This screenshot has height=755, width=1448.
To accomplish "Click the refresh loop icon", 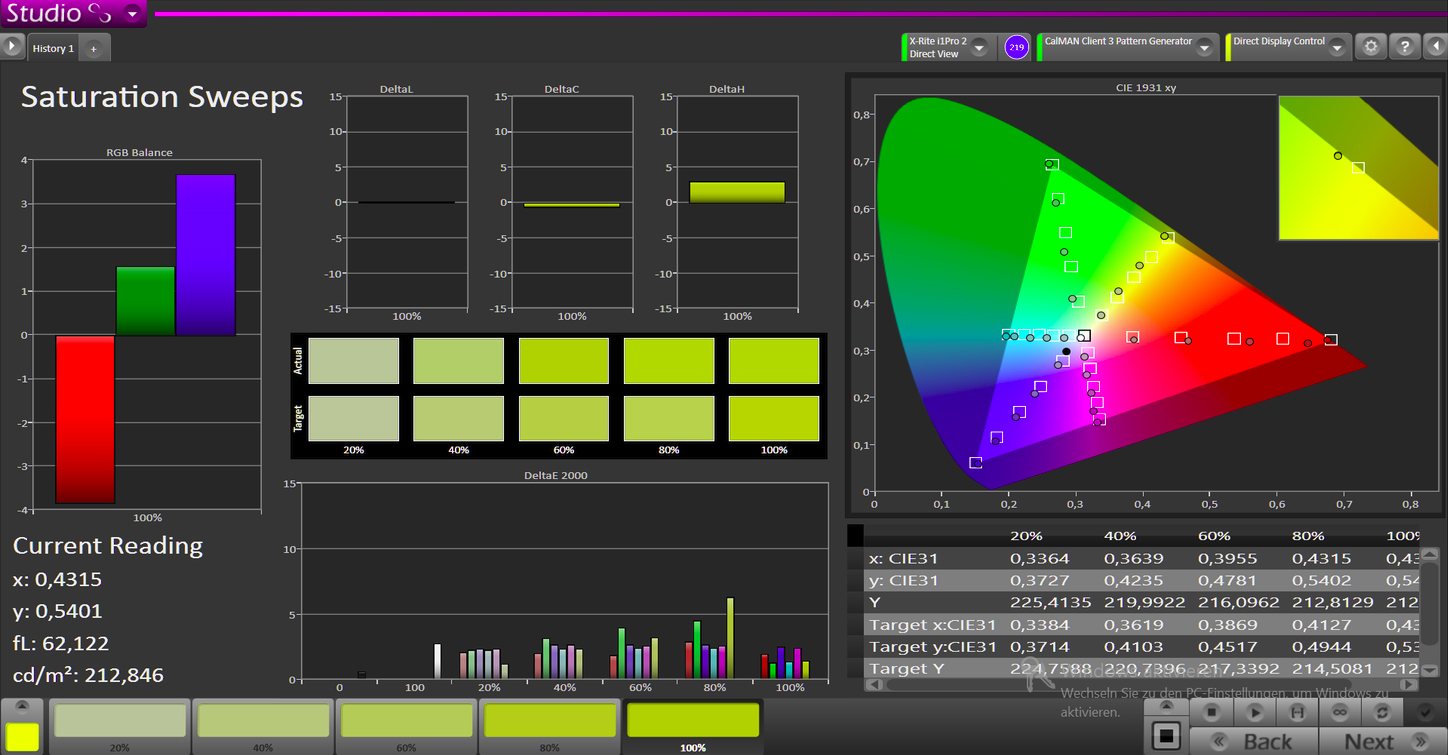I will point(1383,713).
